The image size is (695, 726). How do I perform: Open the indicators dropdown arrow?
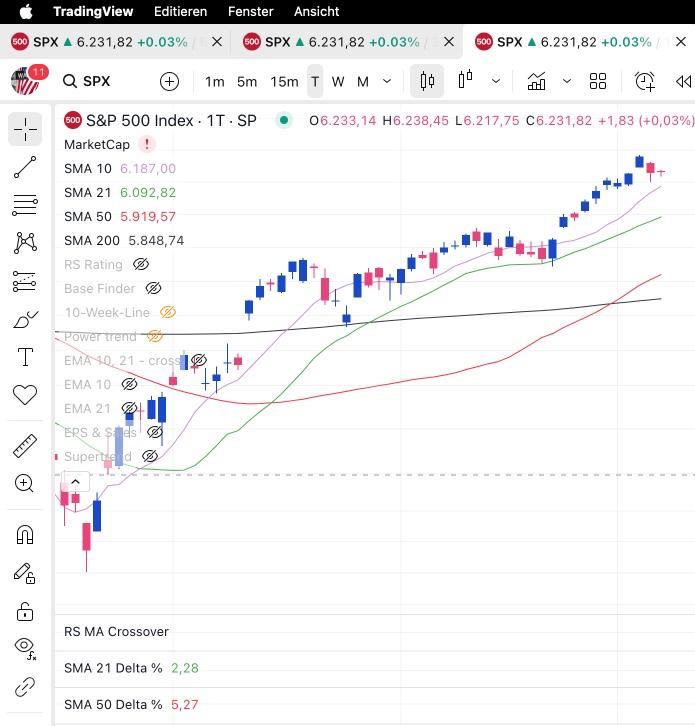[x=566, y=81]
